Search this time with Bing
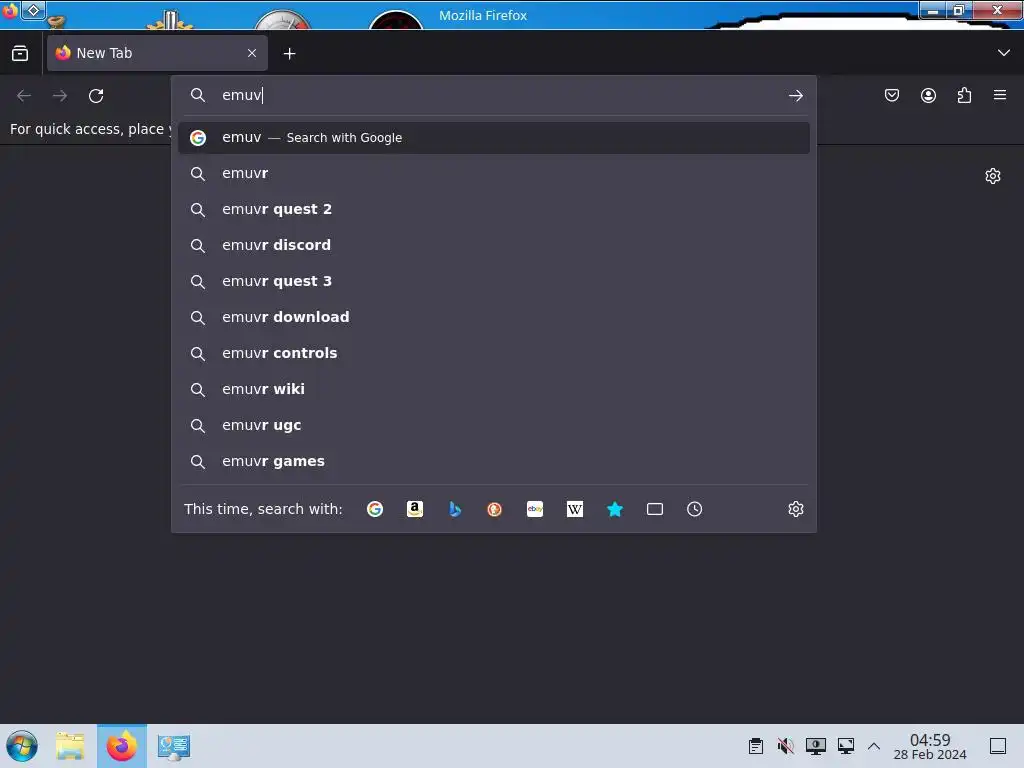1024x768 pixels. (x=455, y=509)
